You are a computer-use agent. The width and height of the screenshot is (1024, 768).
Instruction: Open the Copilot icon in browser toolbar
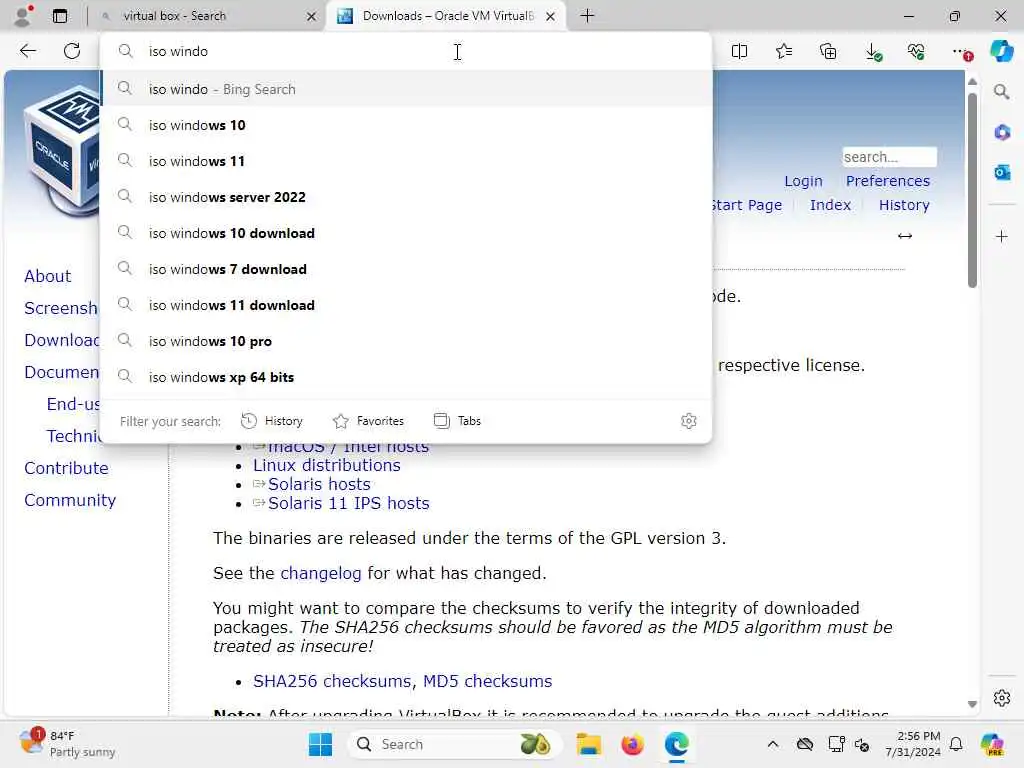click(x=1001, y=51)
